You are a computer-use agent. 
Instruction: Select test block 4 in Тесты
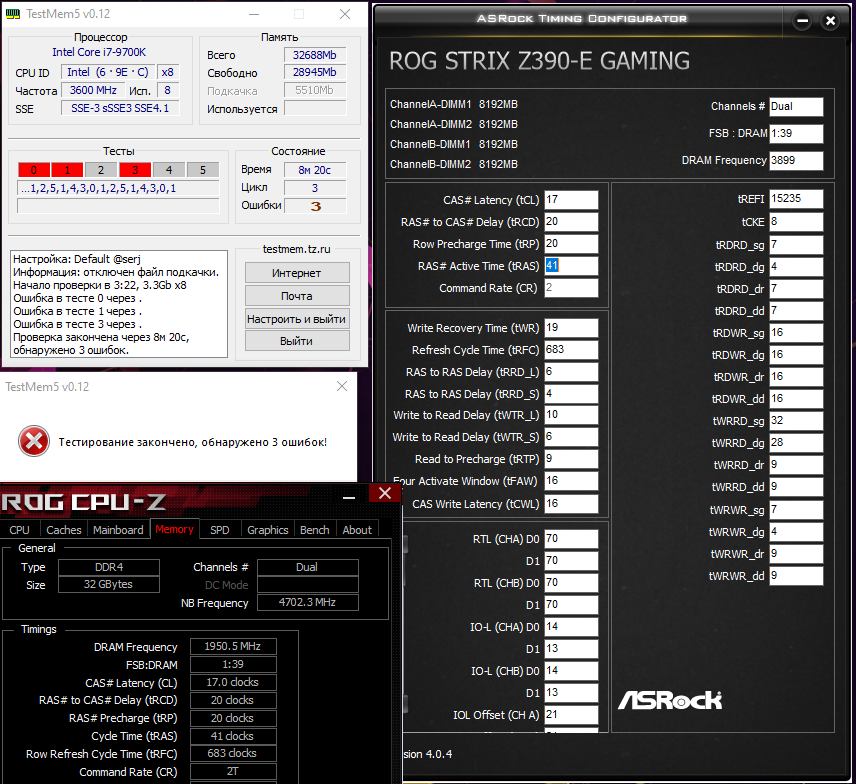(x=169, y=170)
